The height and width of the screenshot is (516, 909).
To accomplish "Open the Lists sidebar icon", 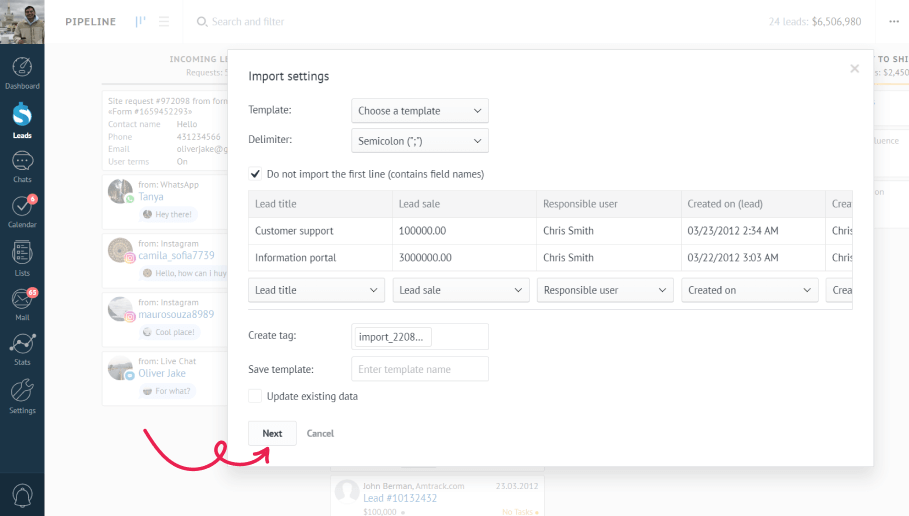I will coord(22,257).
